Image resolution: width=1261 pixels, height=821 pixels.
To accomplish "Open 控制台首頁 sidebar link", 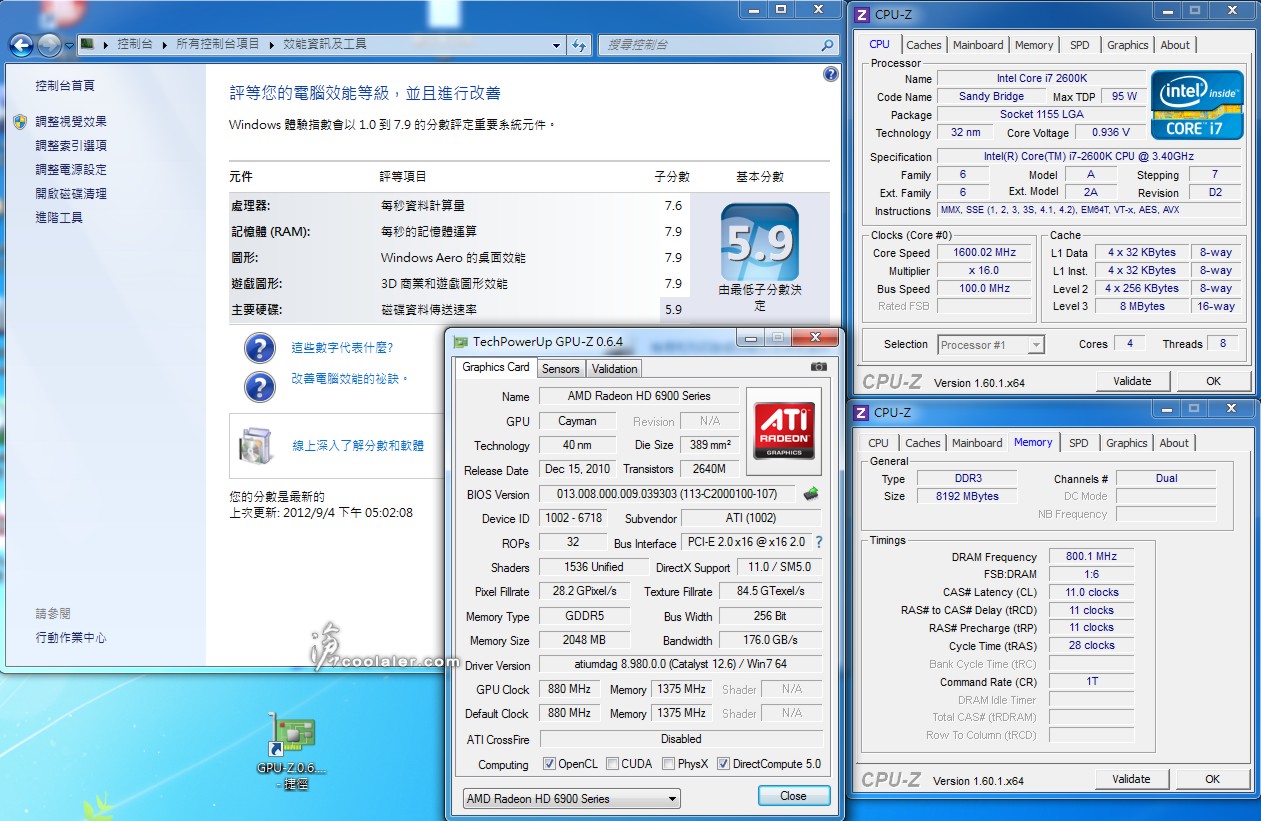I will pos(65,86).
